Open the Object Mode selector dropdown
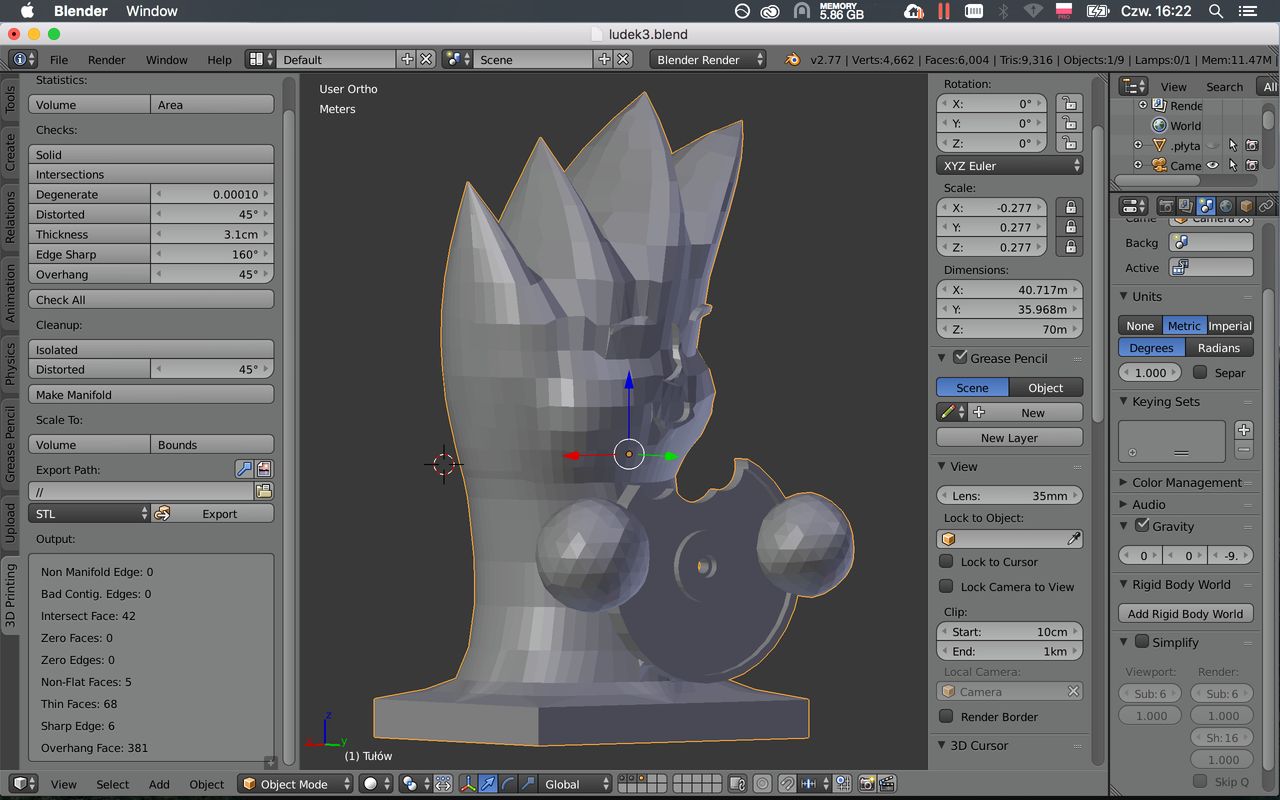The image size is (1280, 800). point(295,784)
